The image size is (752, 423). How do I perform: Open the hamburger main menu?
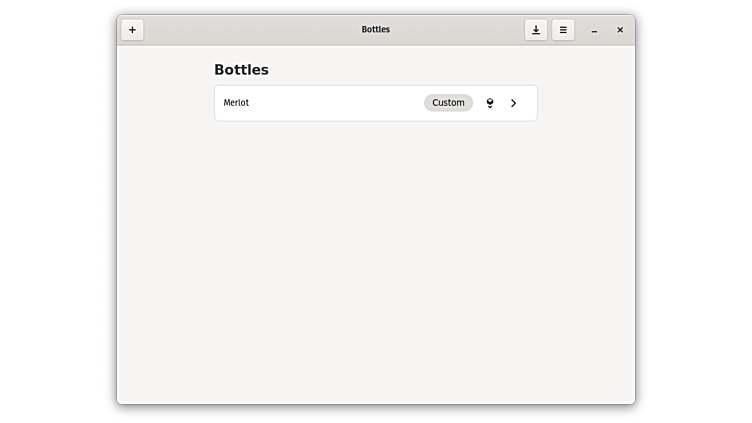(563, 30)
